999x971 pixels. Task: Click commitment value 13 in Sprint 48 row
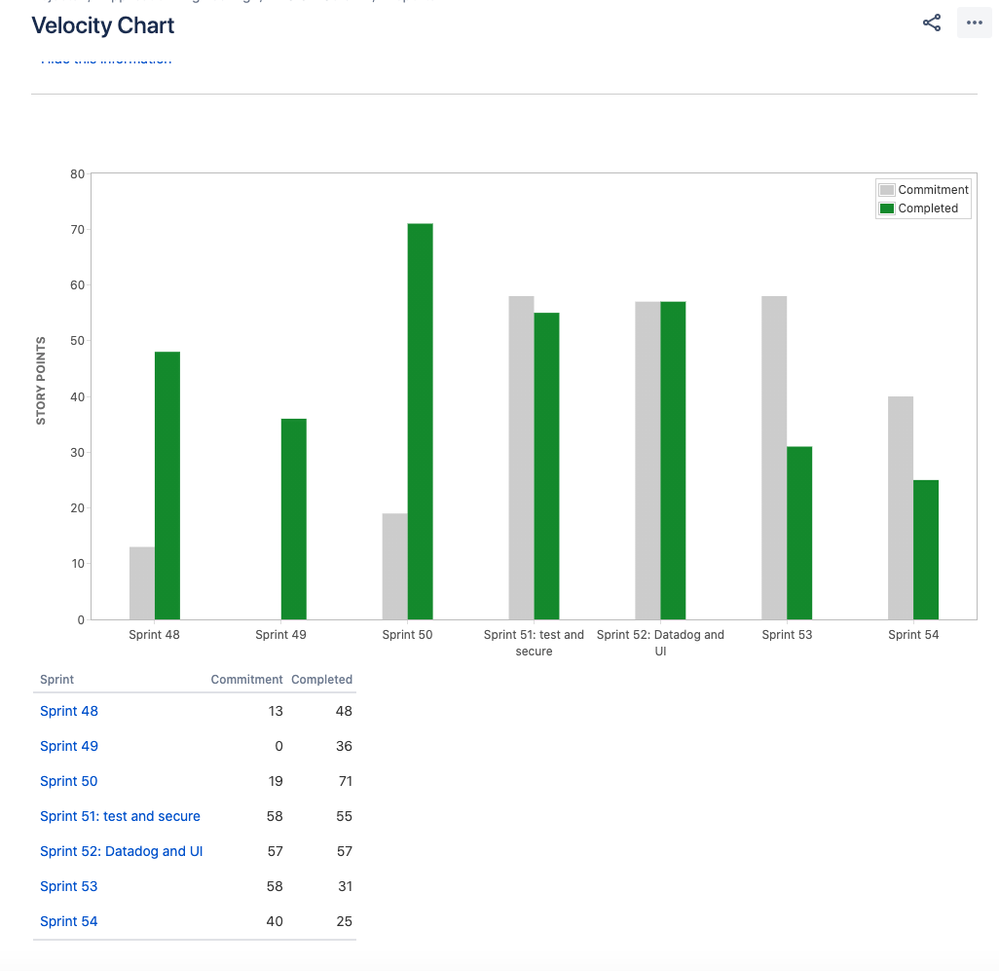pos(275,711)
